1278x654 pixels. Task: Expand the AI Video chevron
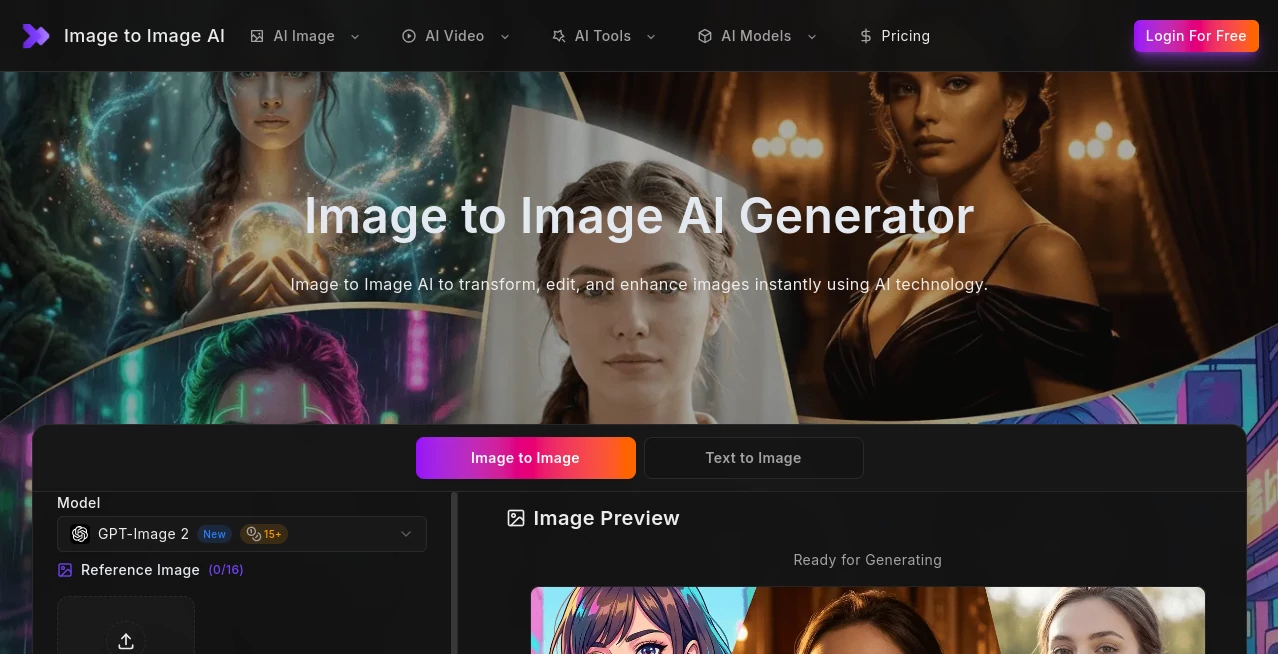click(505, 36)
